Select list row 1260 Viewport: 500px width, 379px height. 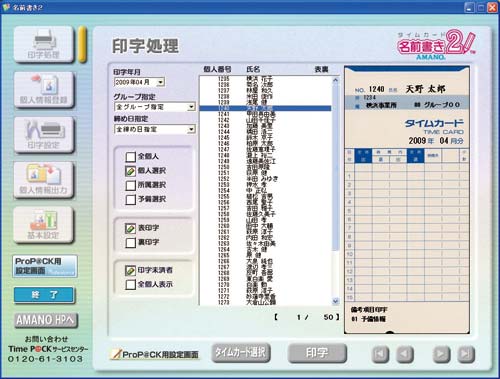pyautogui.click(x=265, y=226)
